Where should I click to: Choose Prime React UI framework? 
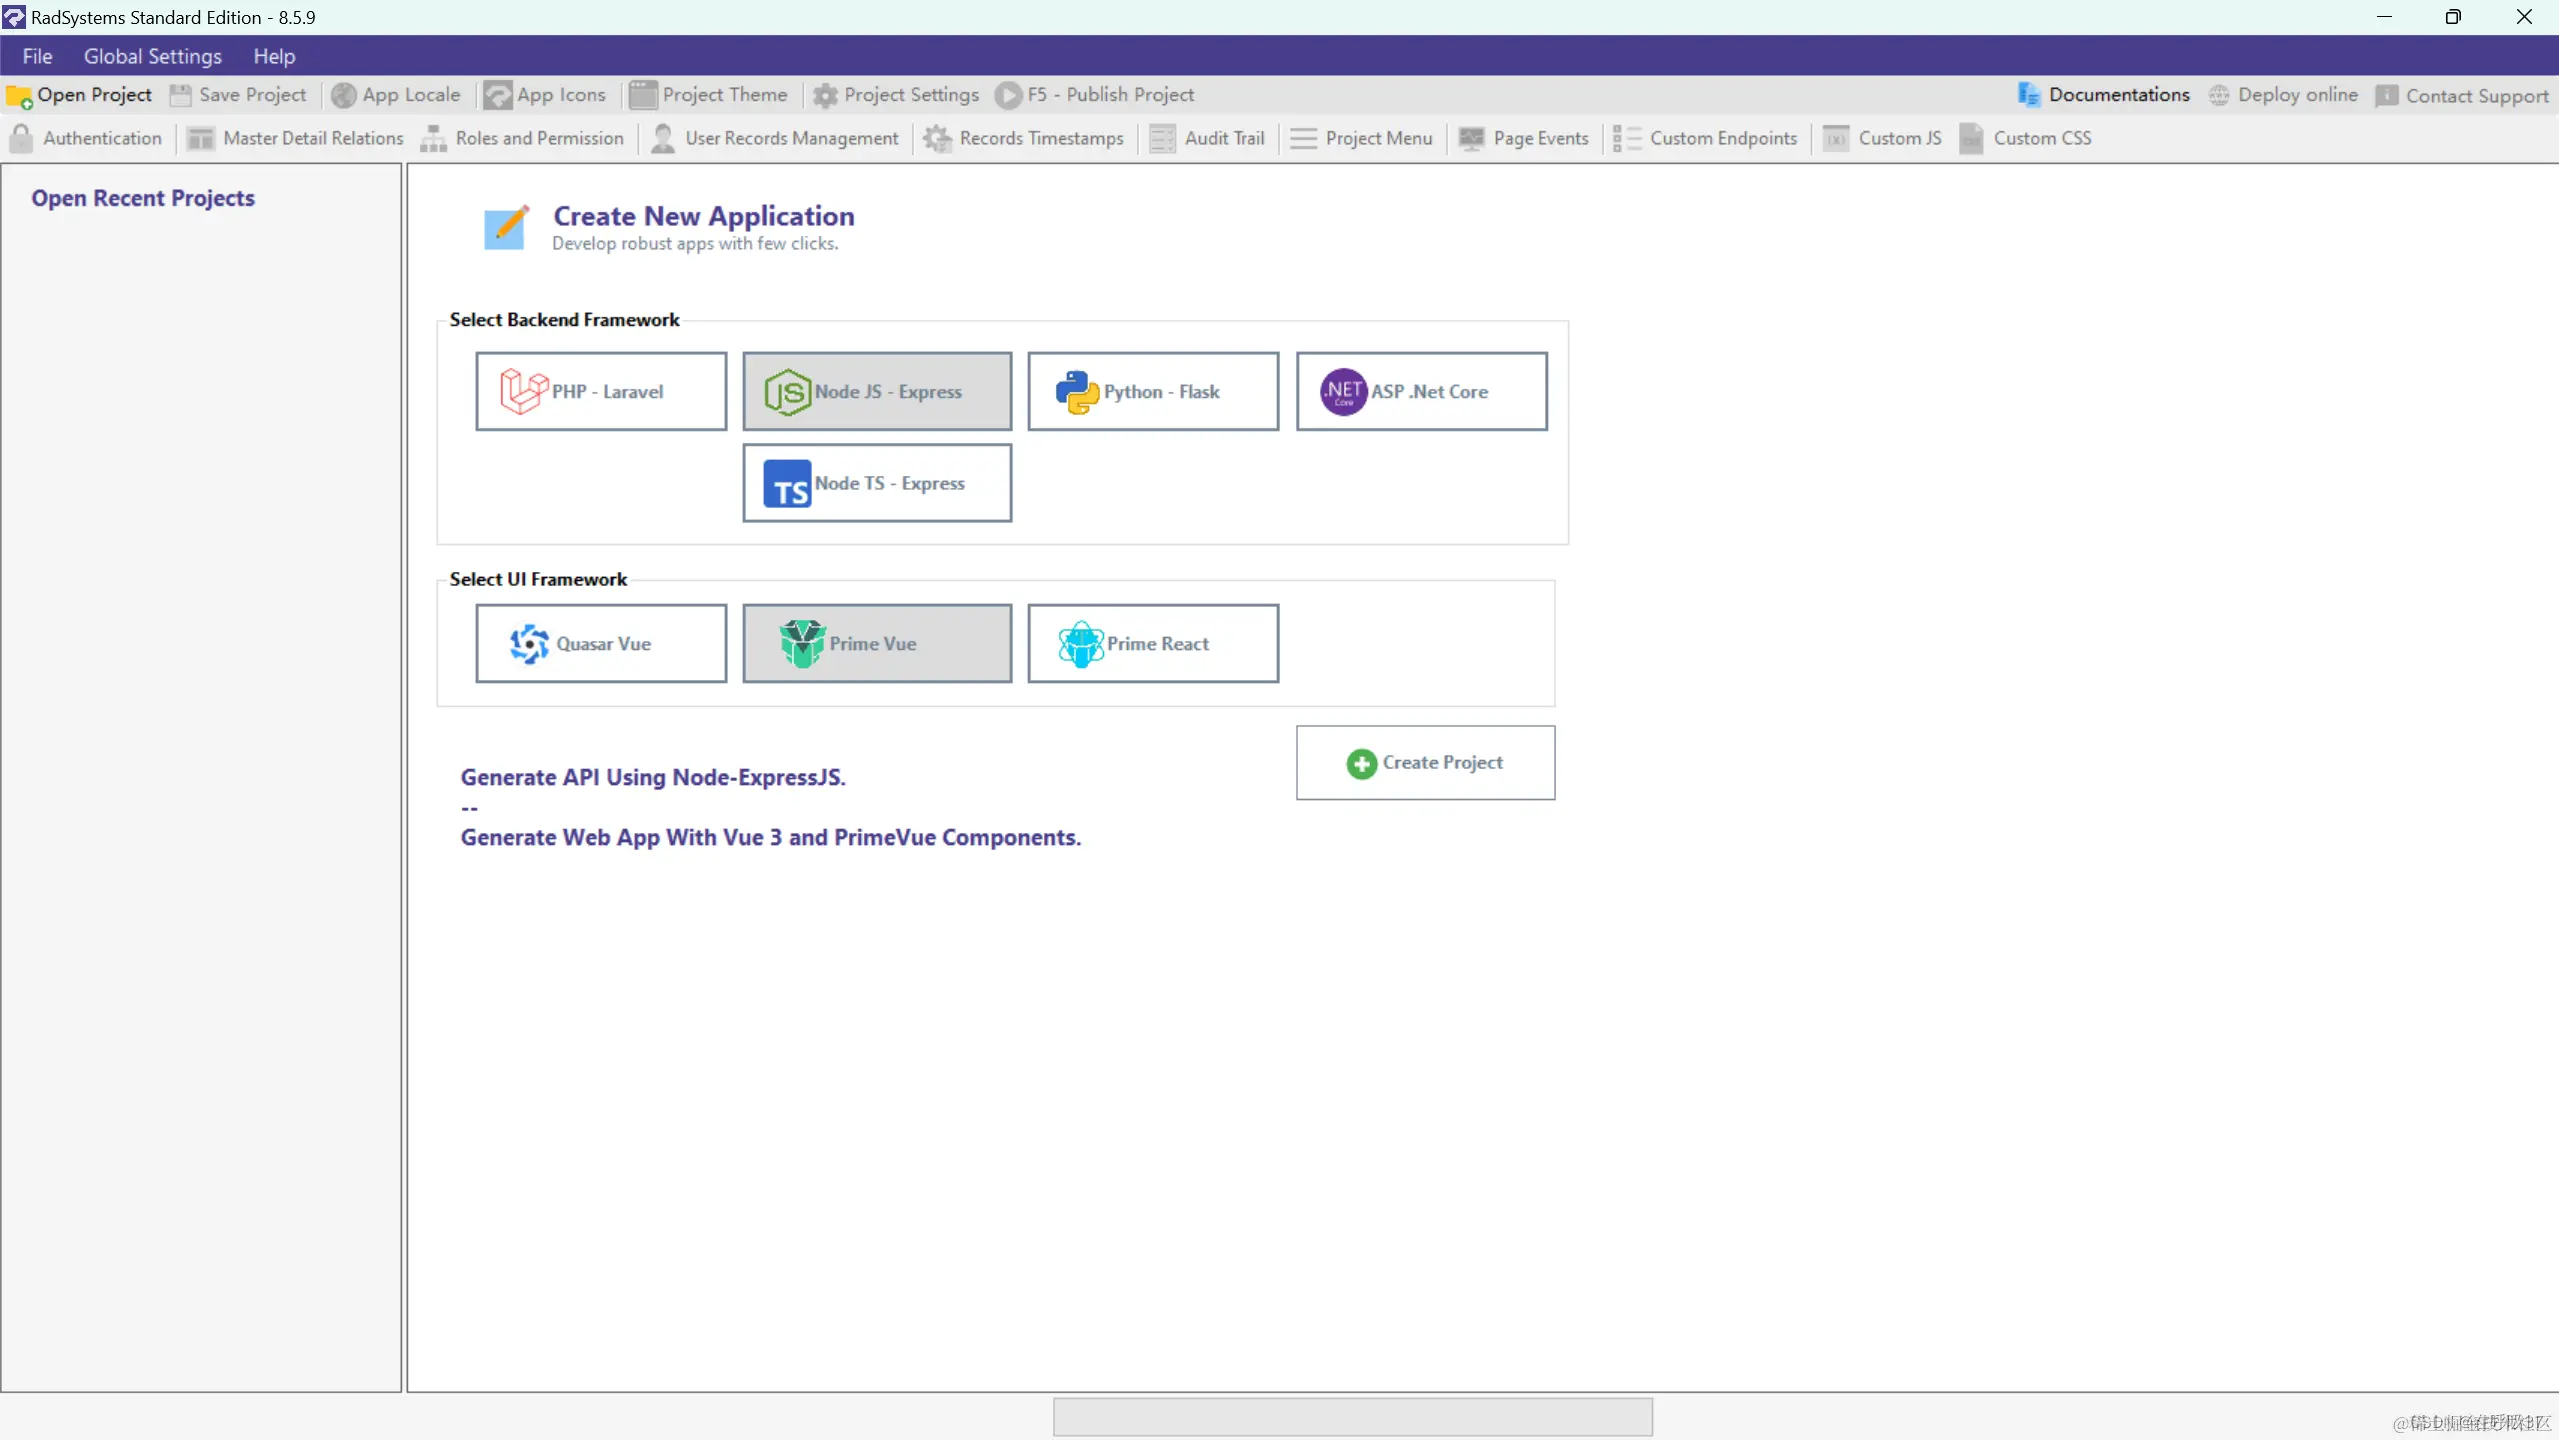[x=1152, y=643]
